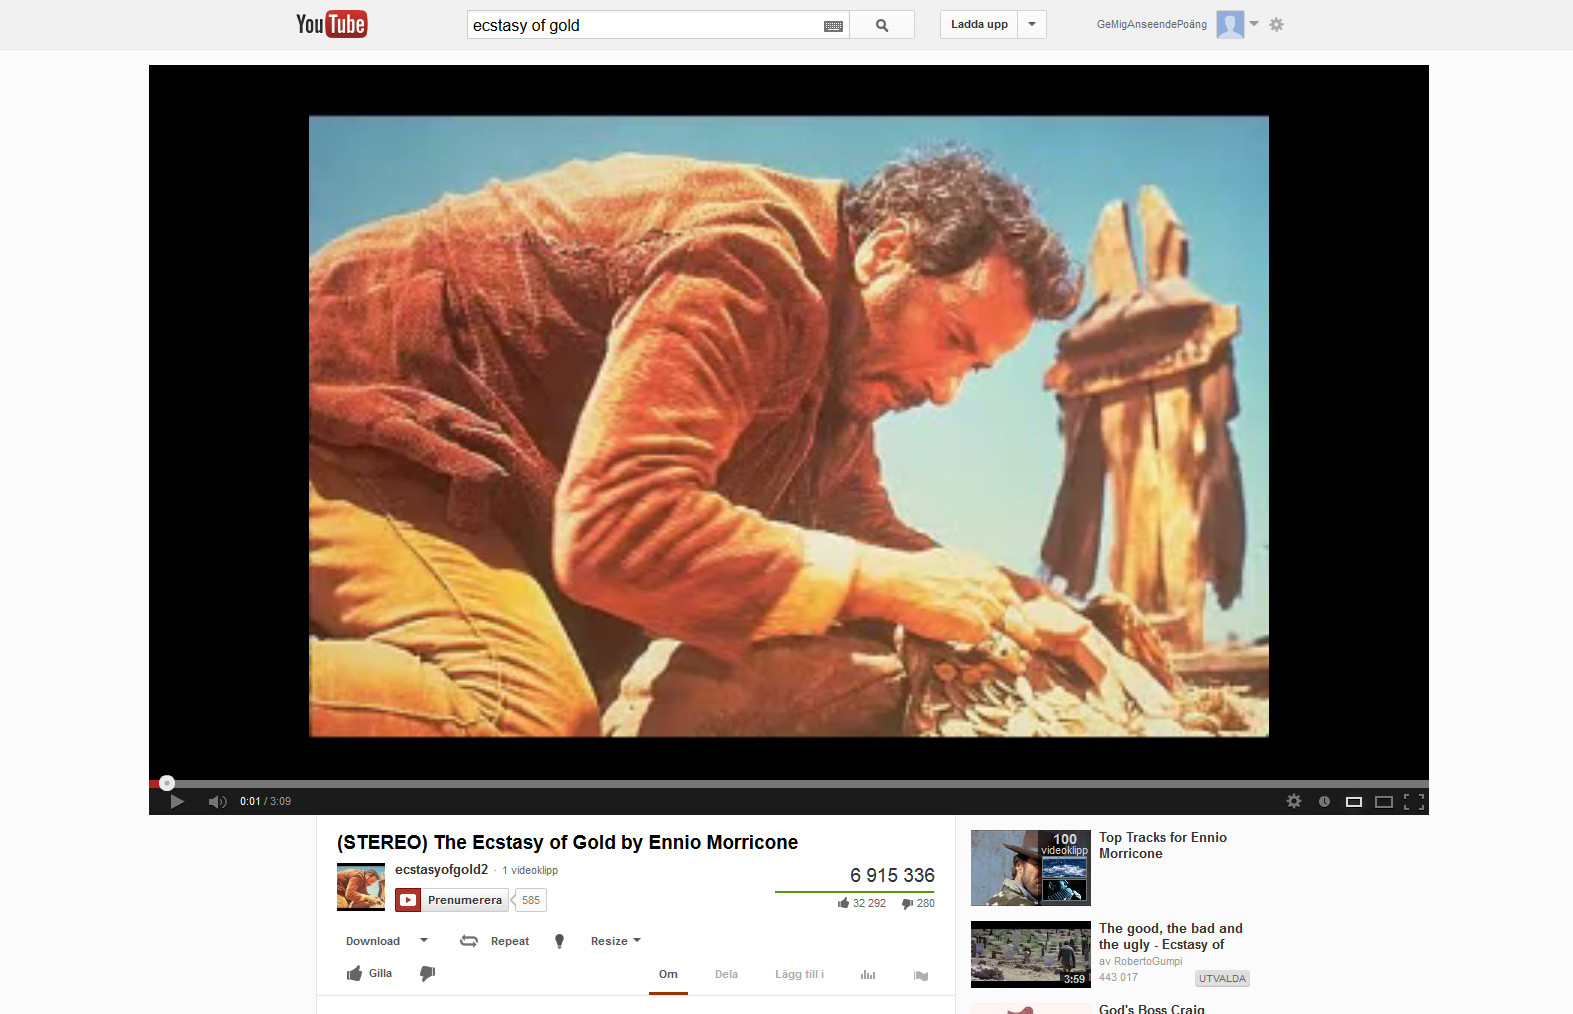The width and height of the screenshot is (1573, 1014).
Task: Switch the player to small size
Action: [x=1354, y=801]
